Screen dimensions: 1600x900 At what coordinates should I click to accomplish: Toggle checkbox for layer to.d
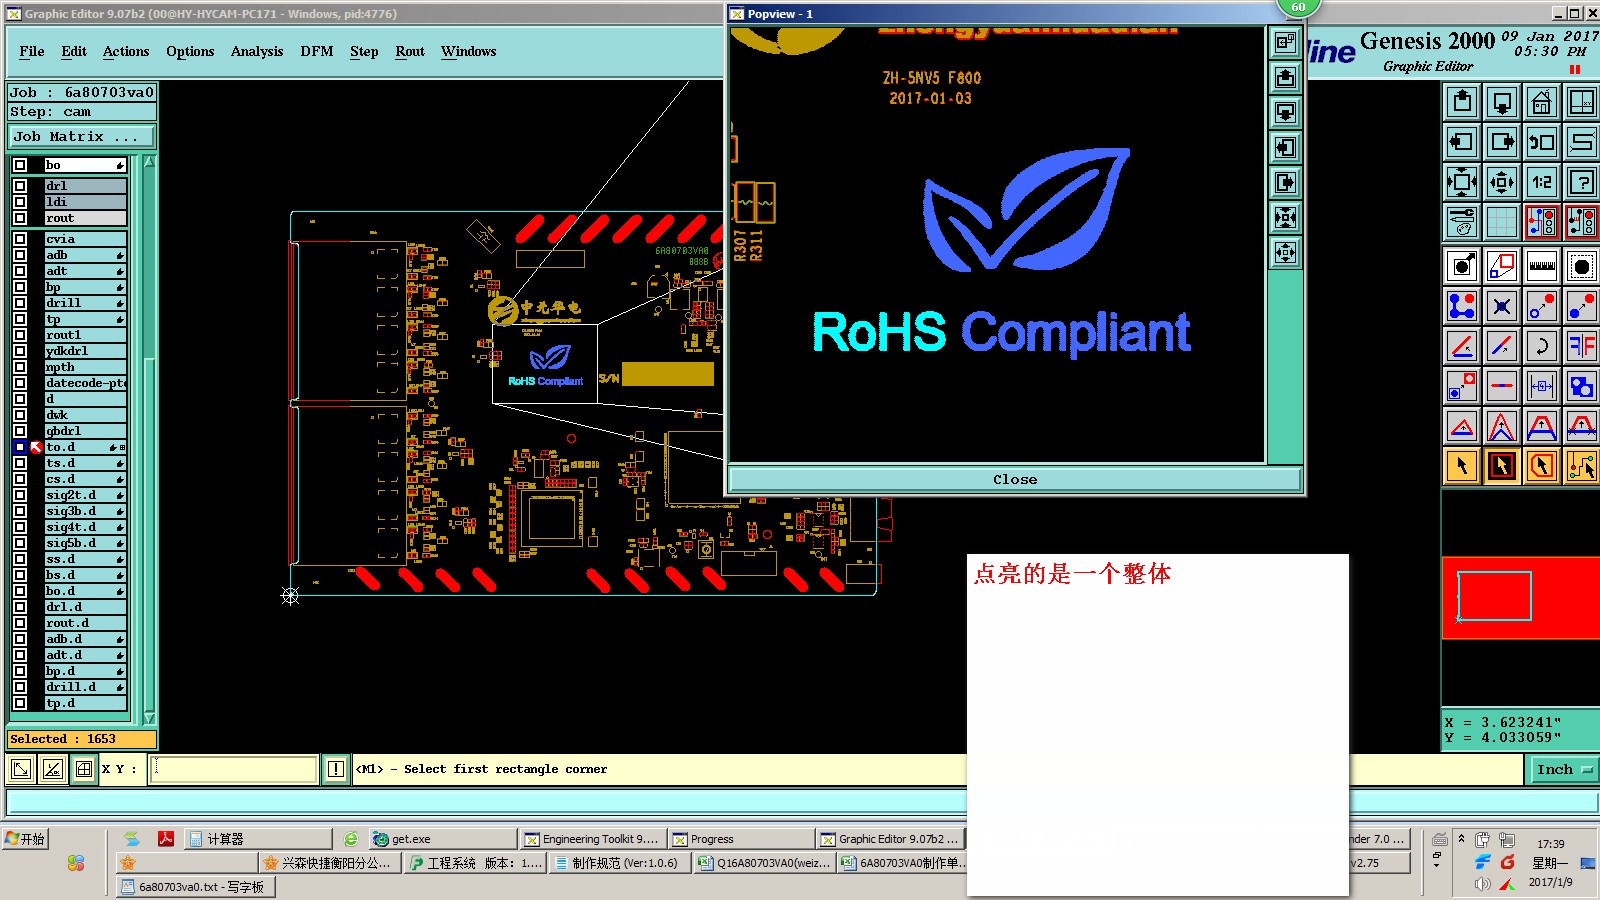pyautogui.click(x=20, y=447)
